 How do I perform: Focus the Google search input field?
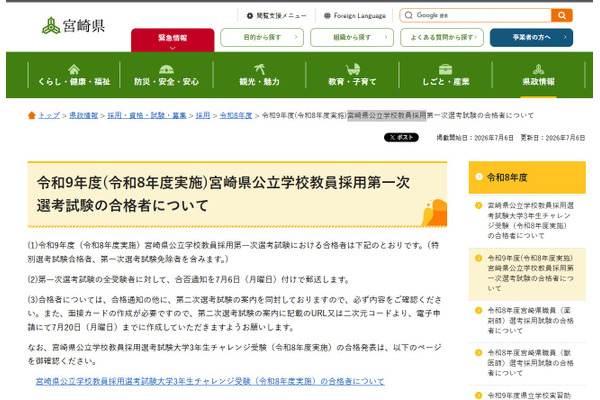[475, 15]
